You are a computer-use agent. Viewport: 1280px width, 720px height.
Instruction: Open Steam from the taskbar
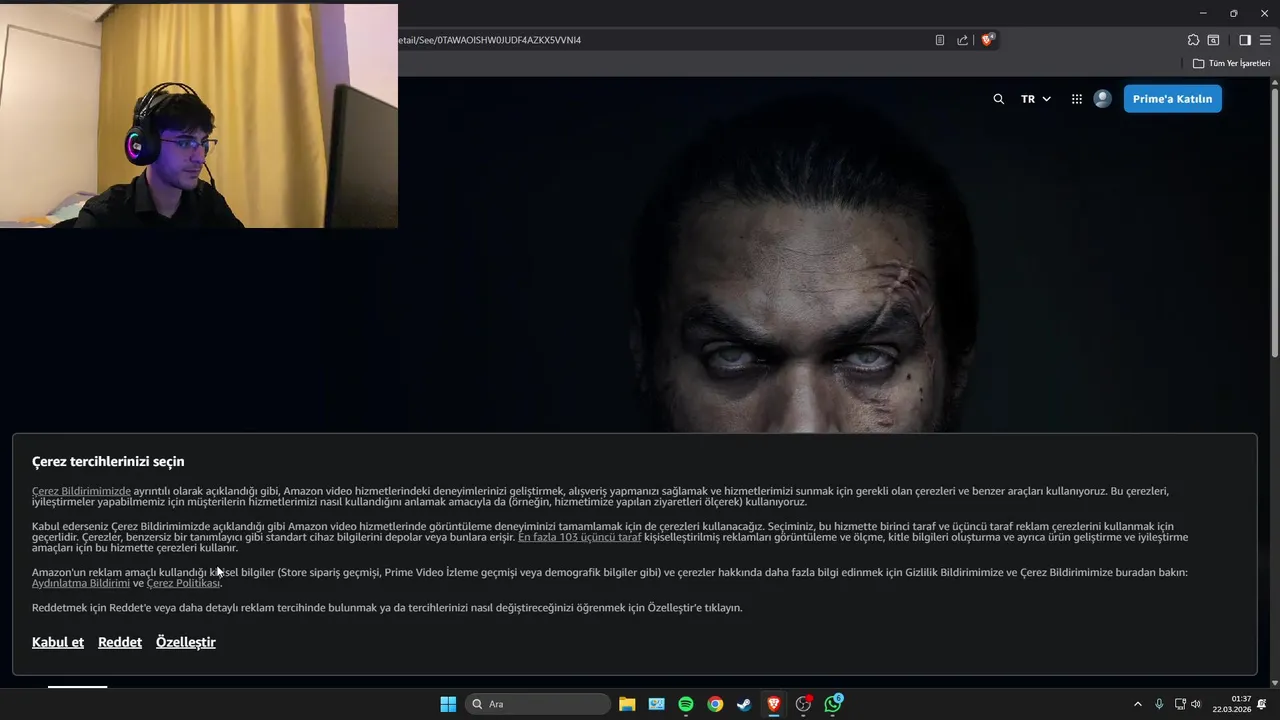point(744,704)
